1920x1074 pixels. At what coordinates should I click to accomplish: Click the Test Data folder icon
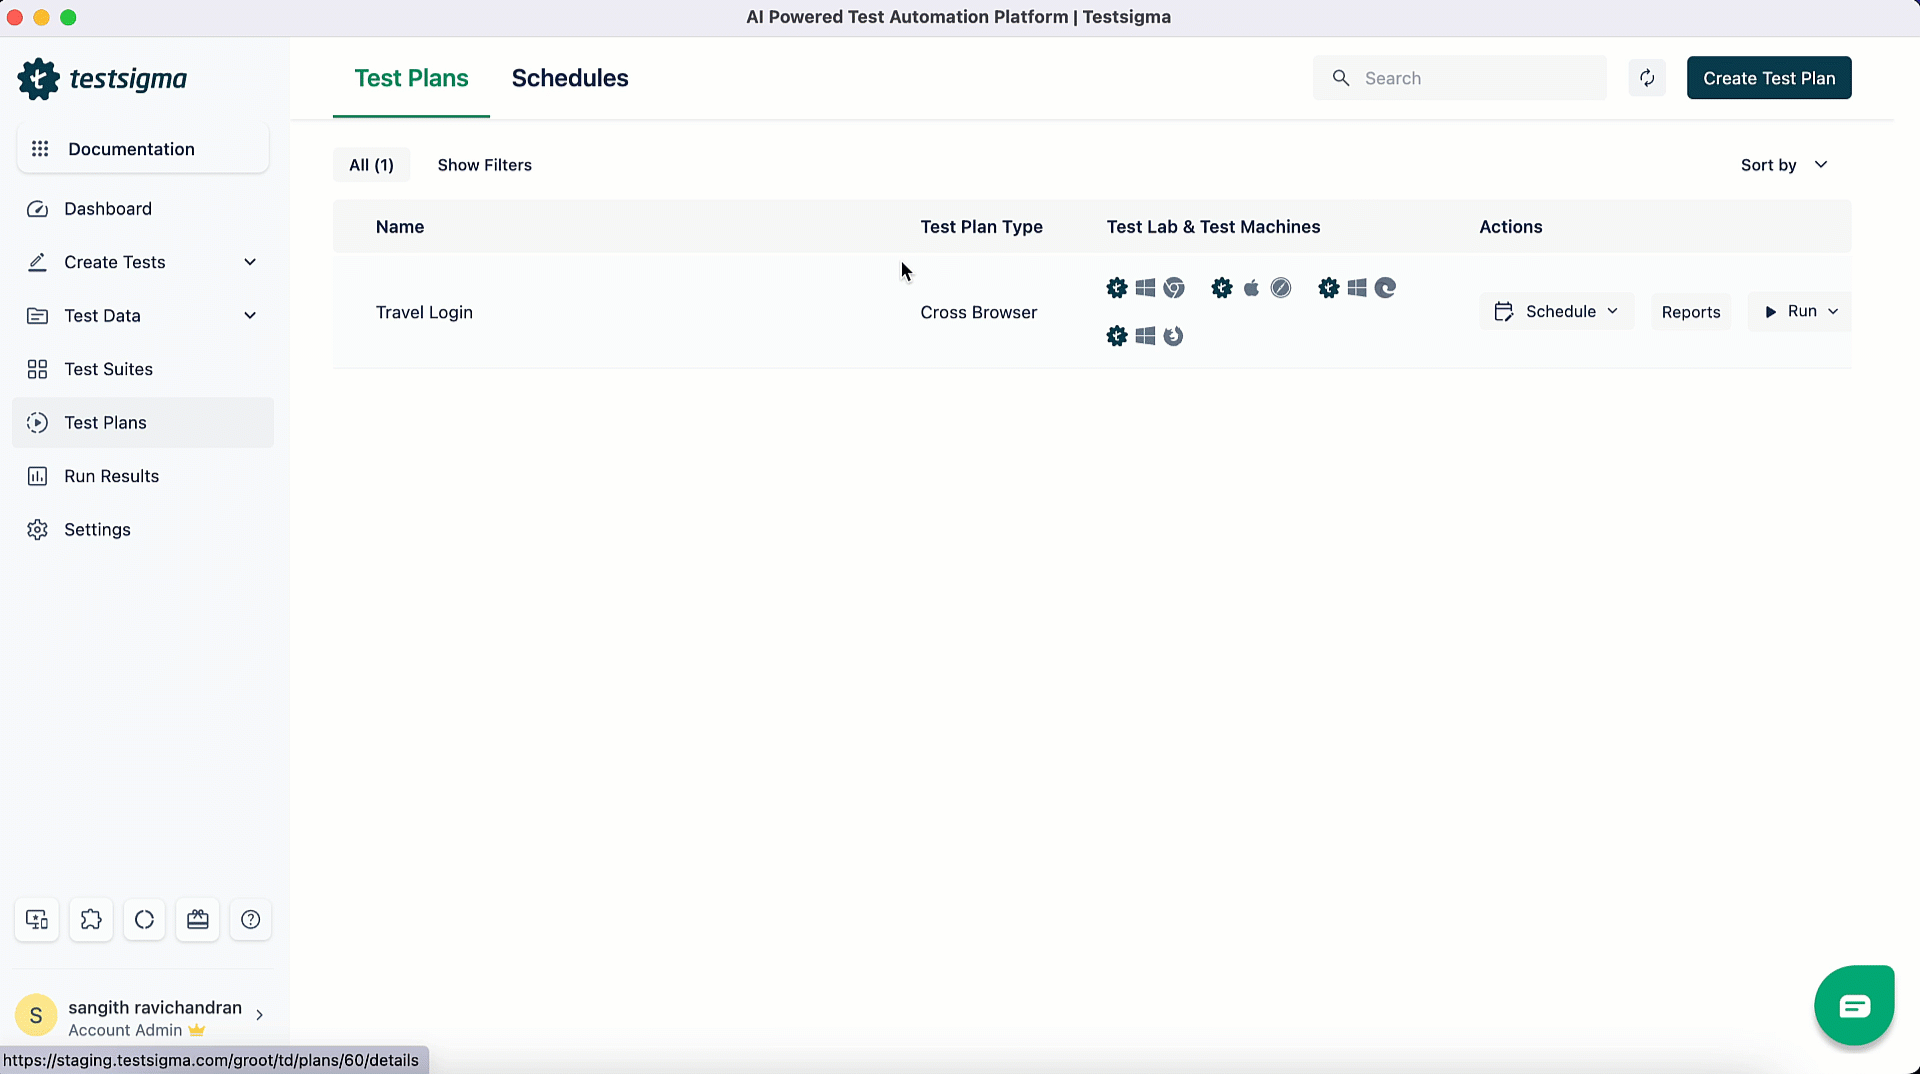pos(37,316)
